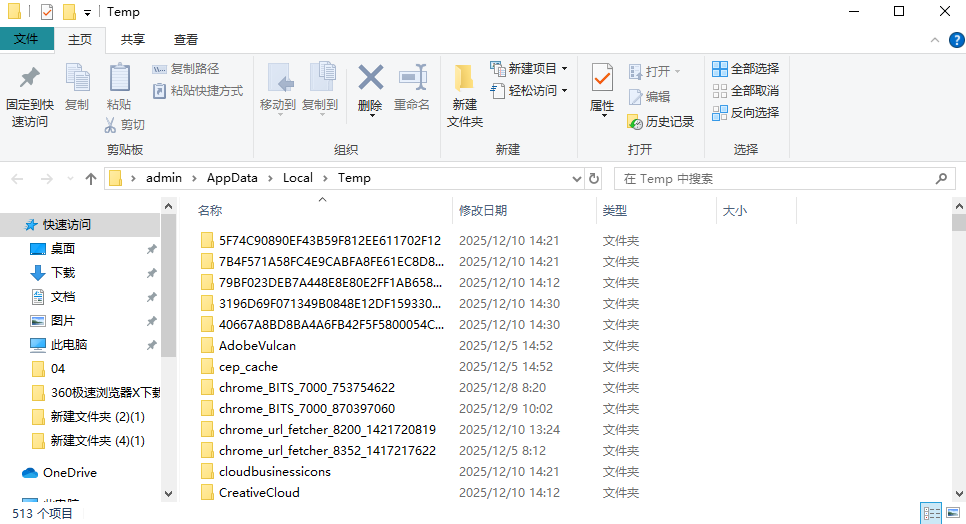Image resolution: width=966 pixels, height=524 pixels.
Task: Switch to the 主页 ribbon tab
Action: [x=79, y=39]
